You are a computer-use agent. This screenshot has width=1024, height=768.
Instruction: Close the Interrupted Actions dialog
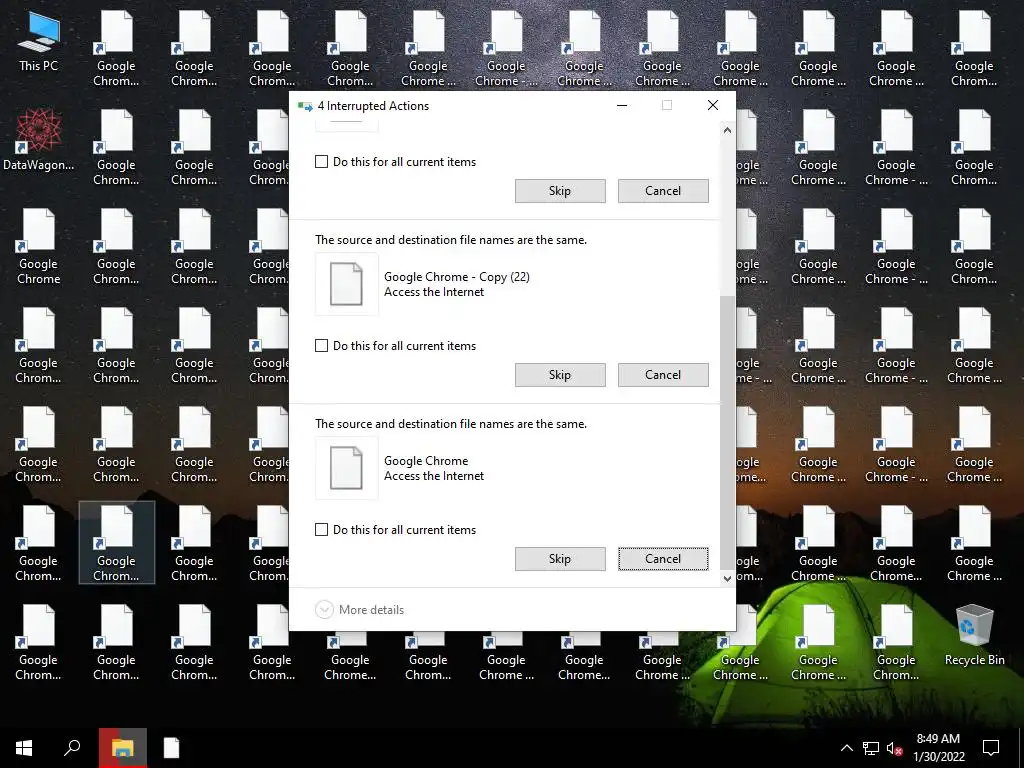[x=712, y=106]
